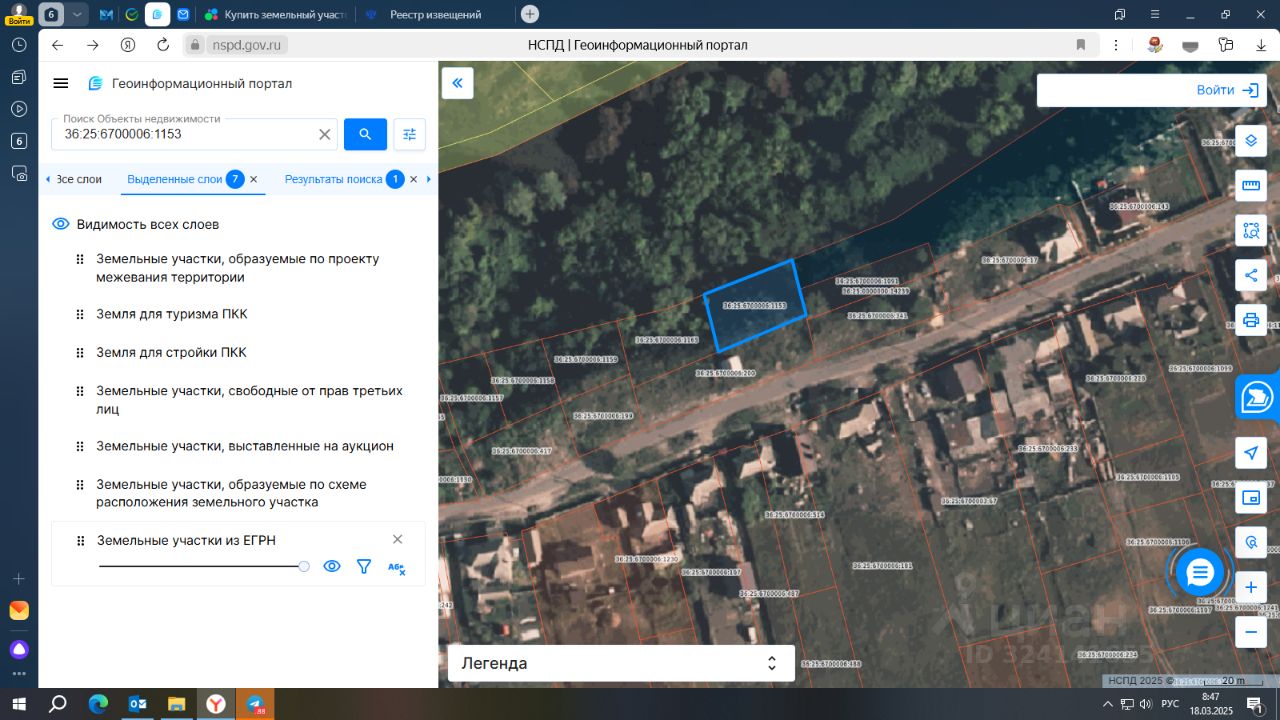This screenshot has height=720, width=1280.
Task: Select the ruler measurement tool
Action: (x=1250, y=185)
